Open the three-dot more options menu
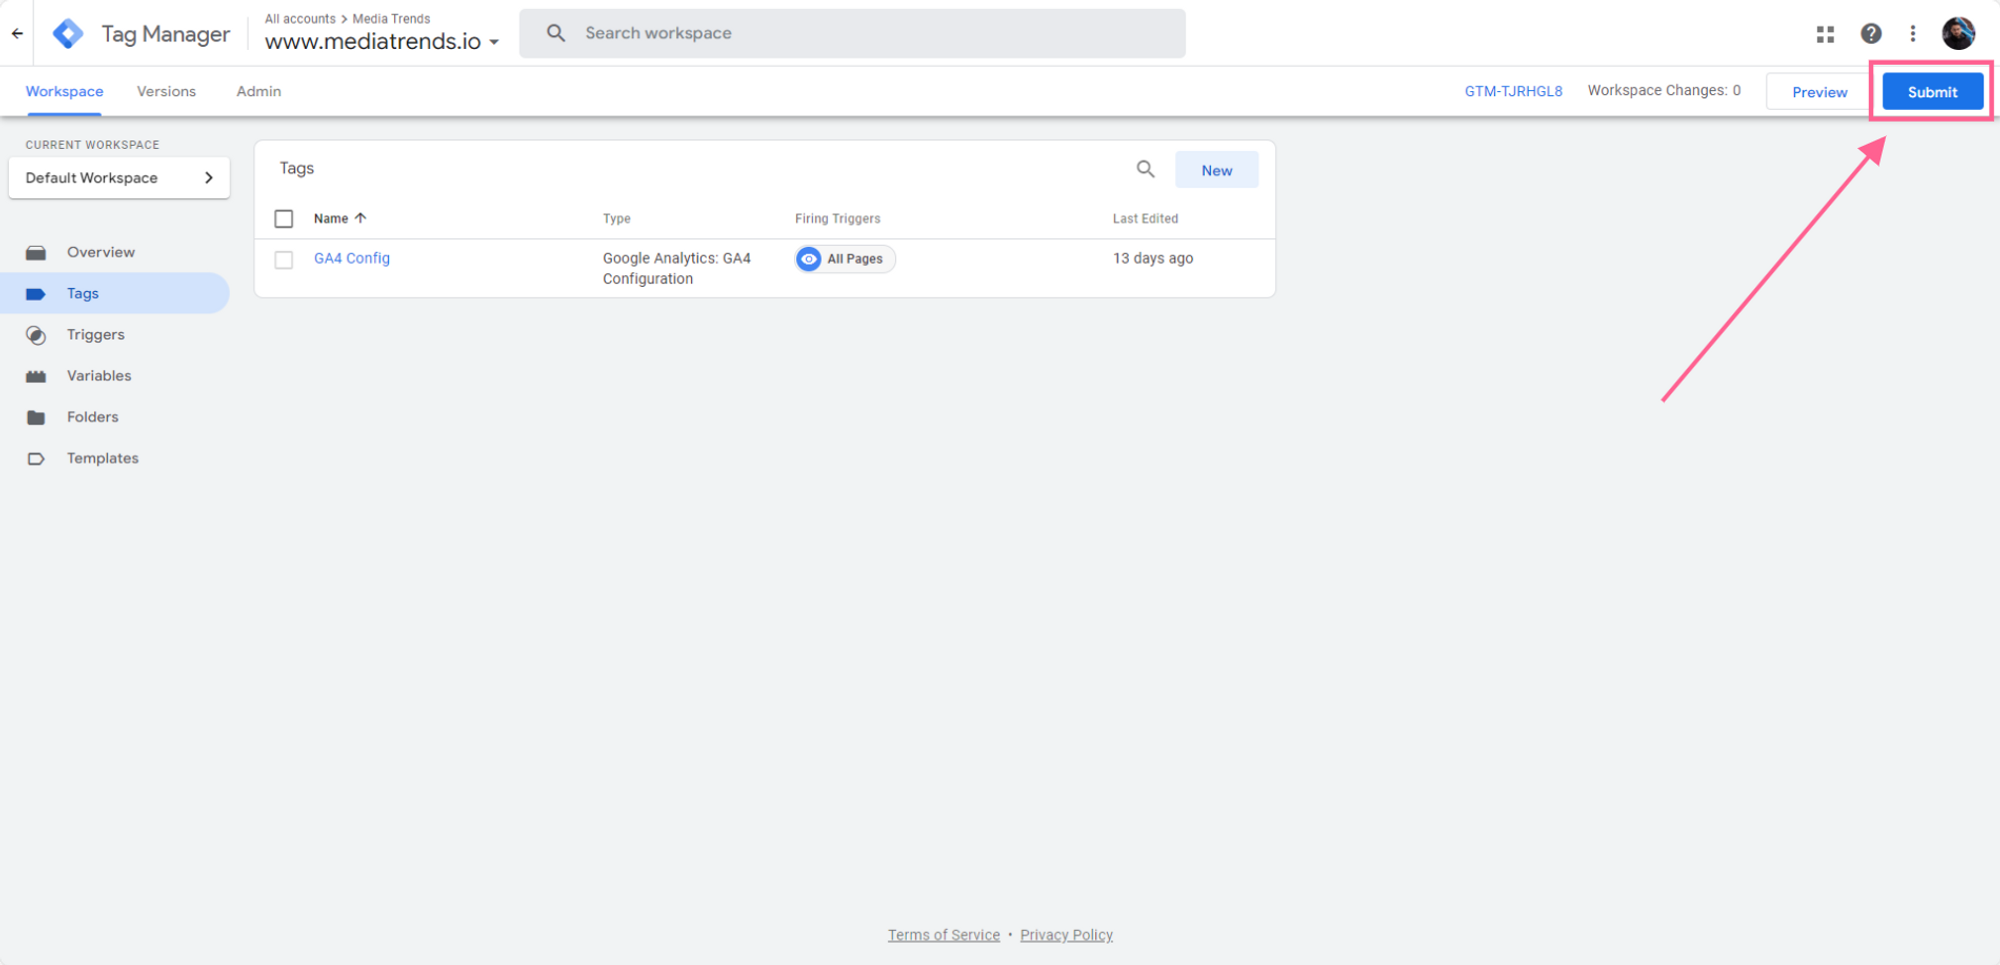The image size is (2000, 965). (1913, 34)
